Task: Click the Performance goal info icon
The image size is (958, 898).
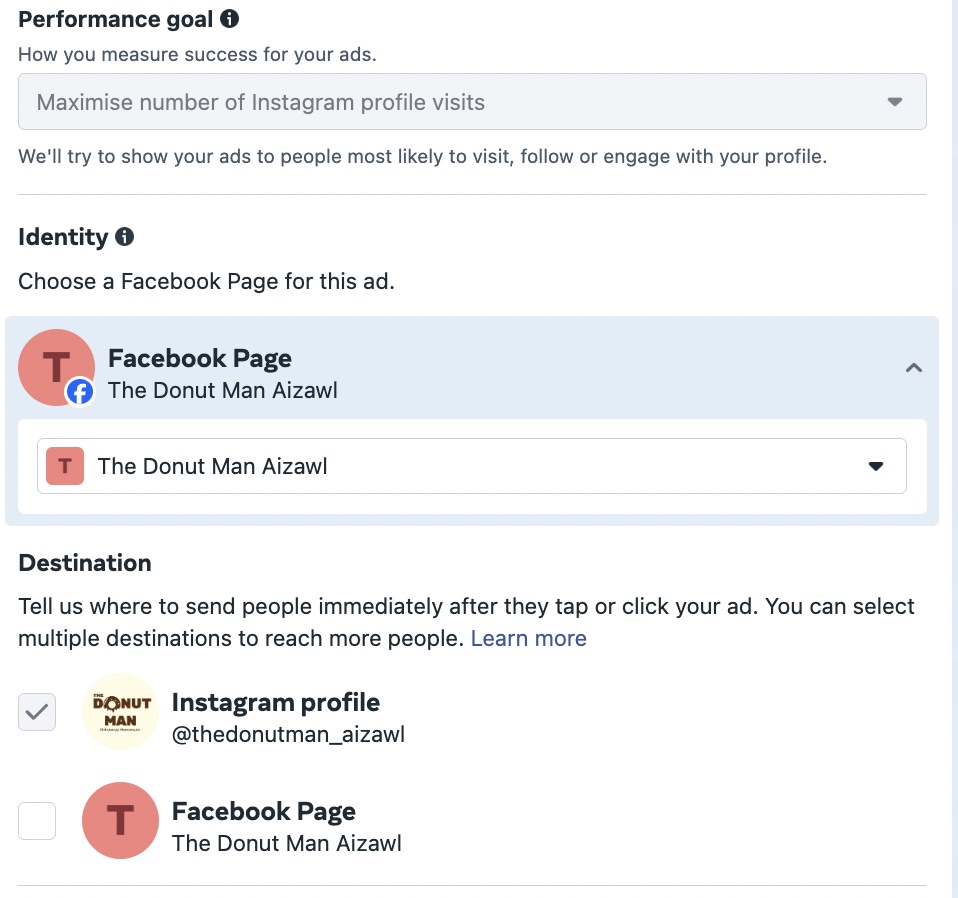Action: tap(230, 19)
